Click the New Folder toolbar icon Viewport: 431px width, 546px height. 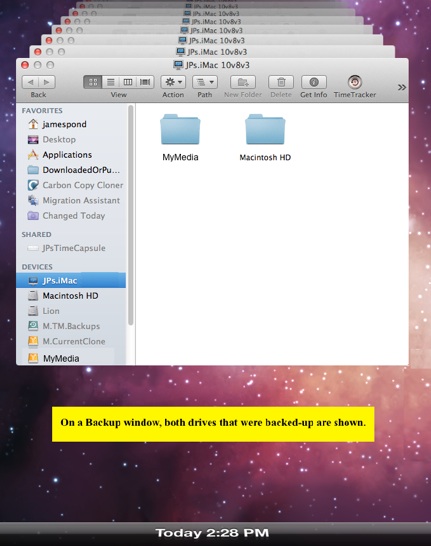coord(243,82)
